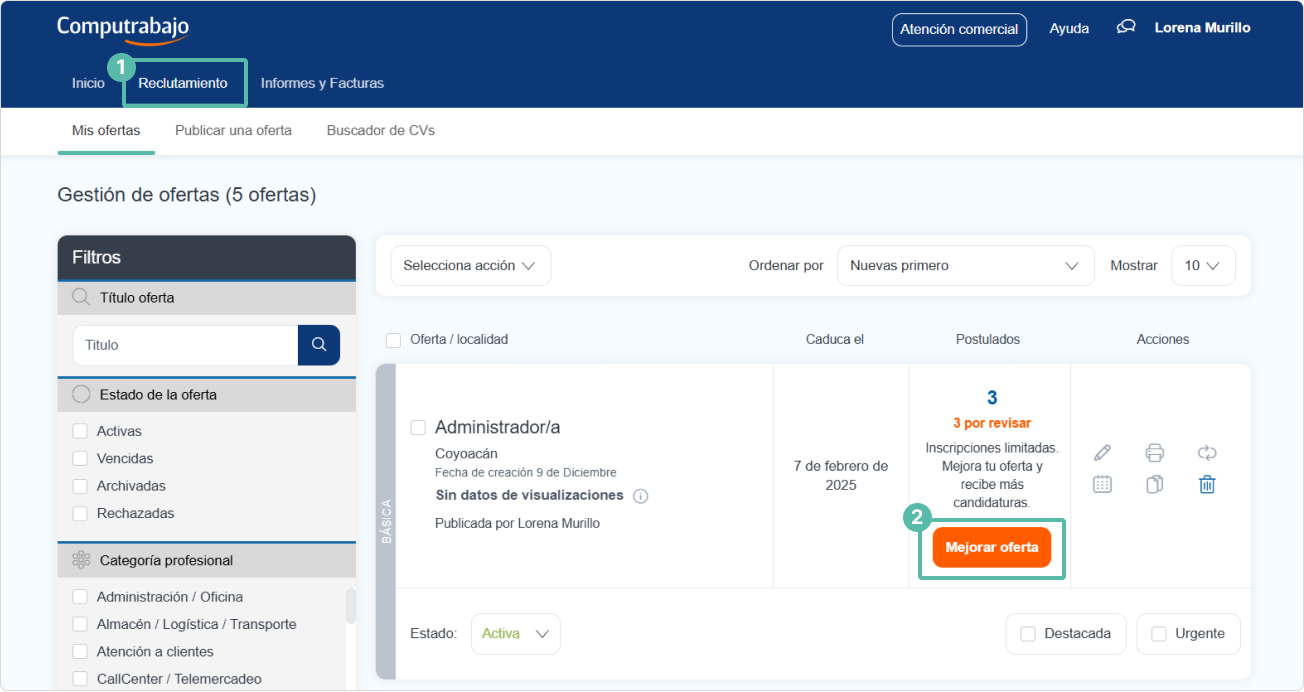Click the blue search magnifier button
The width and height of the screenshot is (1304, 692).
(319, 345)
